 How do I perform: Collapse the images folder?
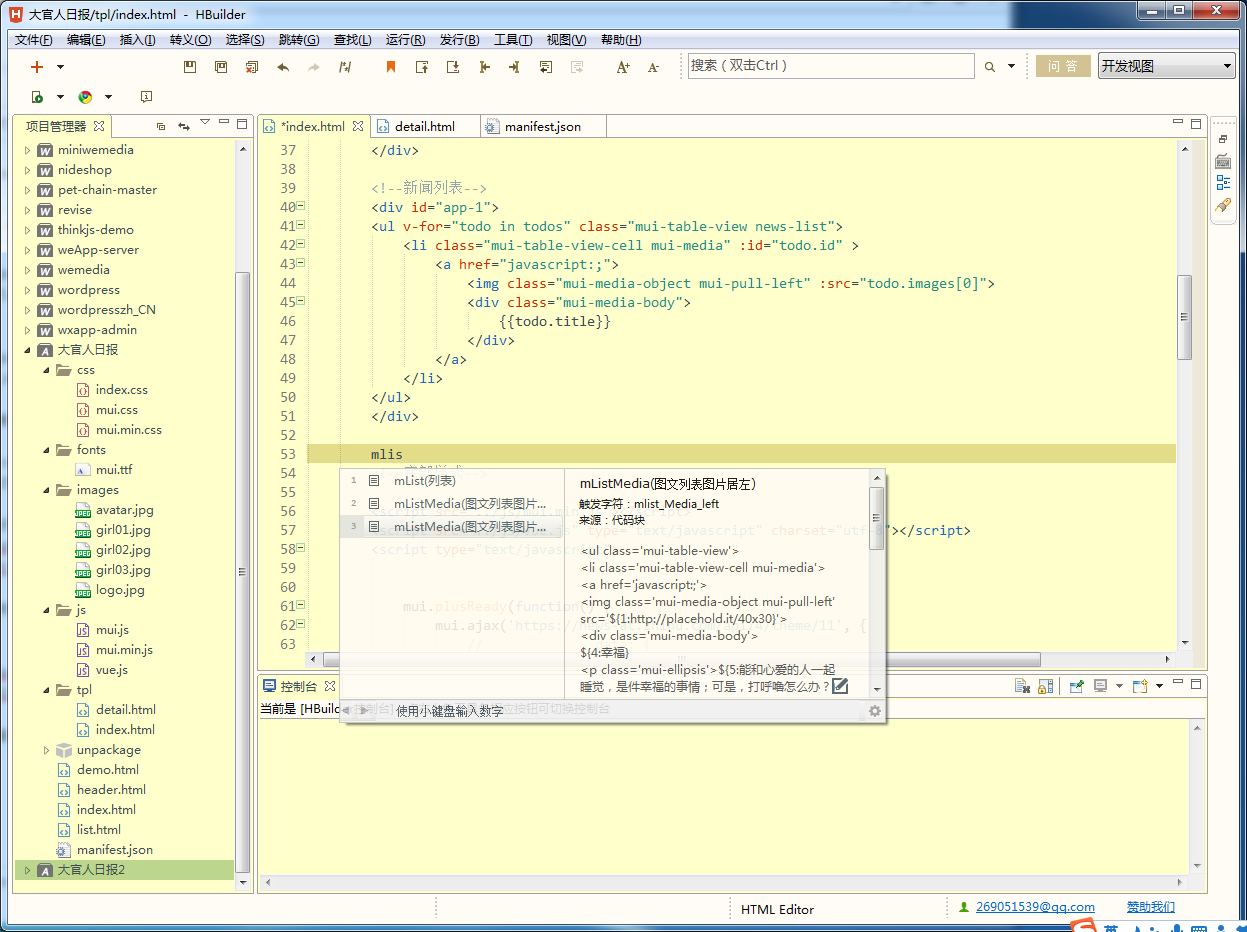(47, 490)
